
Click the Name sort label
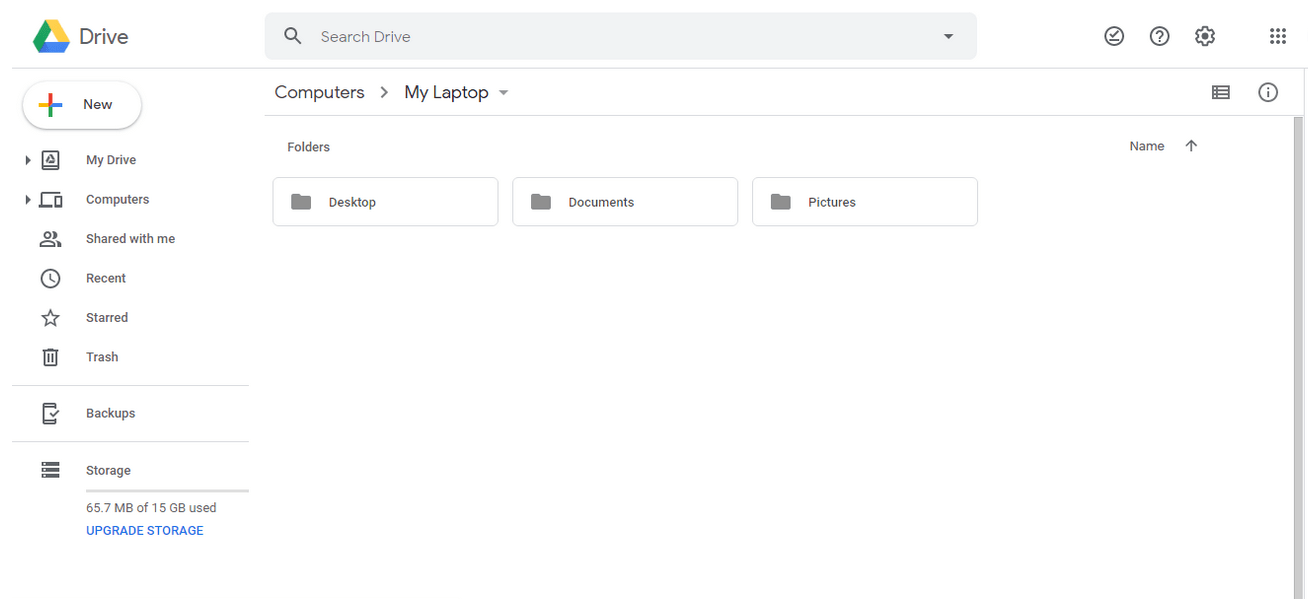[x=1147, y=146]
